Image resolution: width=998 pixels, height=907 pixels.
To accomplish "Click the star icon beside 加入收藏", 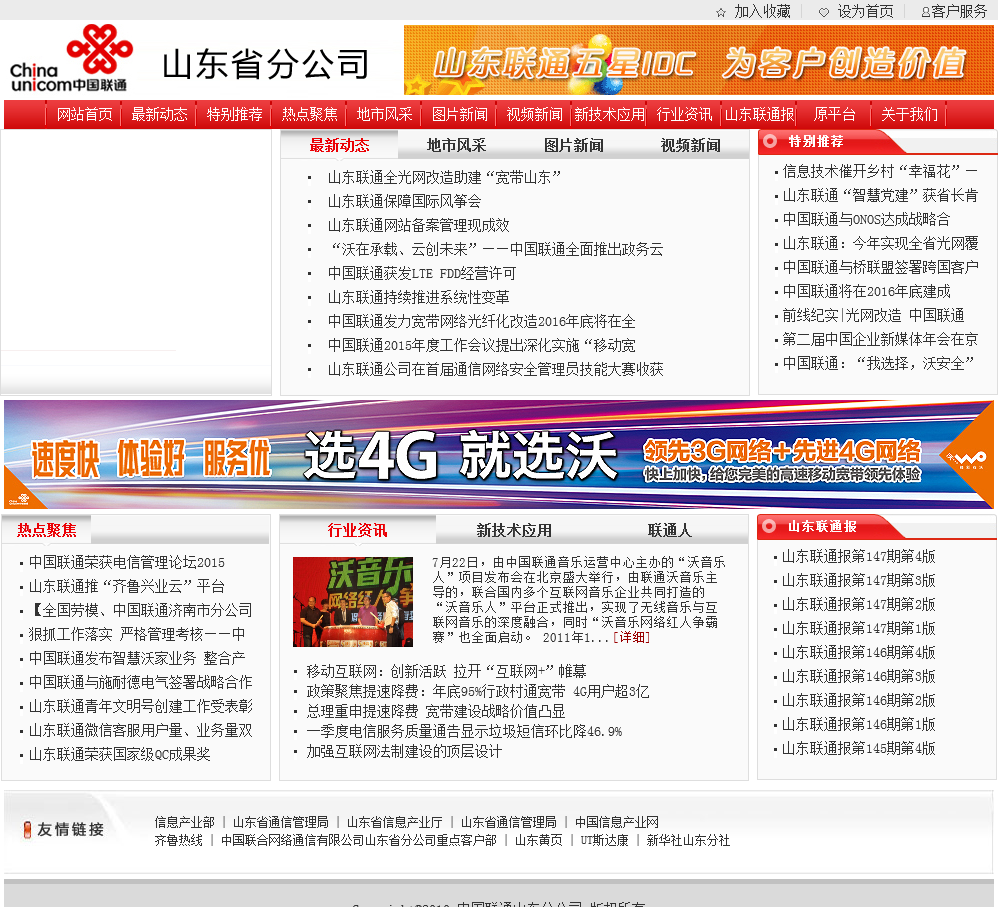I will click(x=720, y=12).
